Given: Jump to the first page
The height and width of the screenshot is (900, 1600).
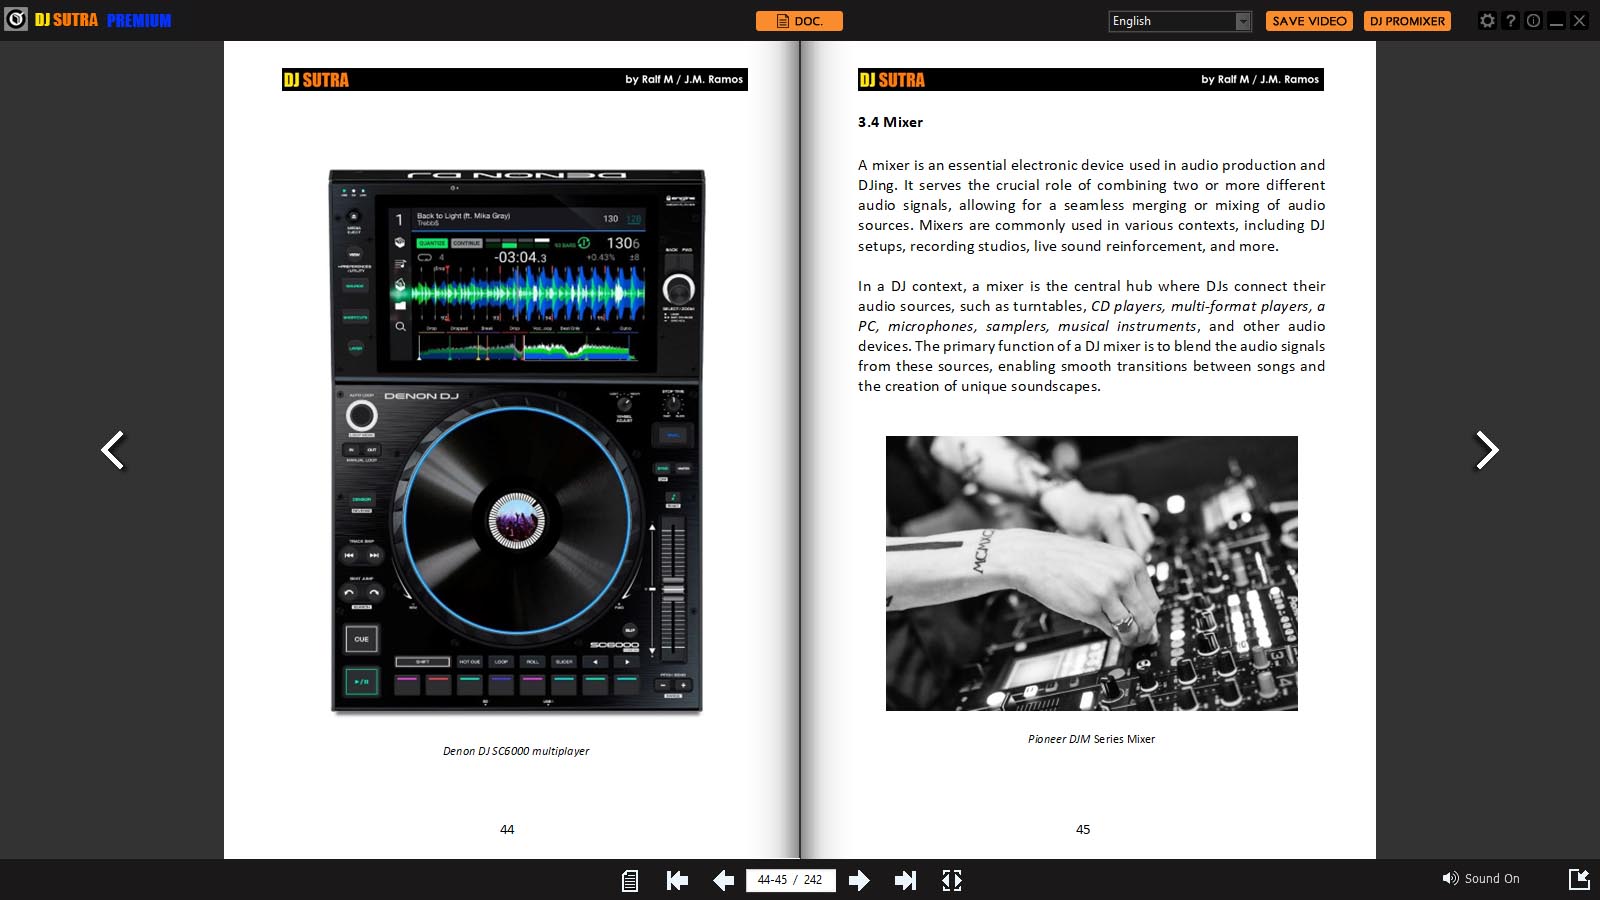Looking at the screenshot, I should (x=677, y=880).
